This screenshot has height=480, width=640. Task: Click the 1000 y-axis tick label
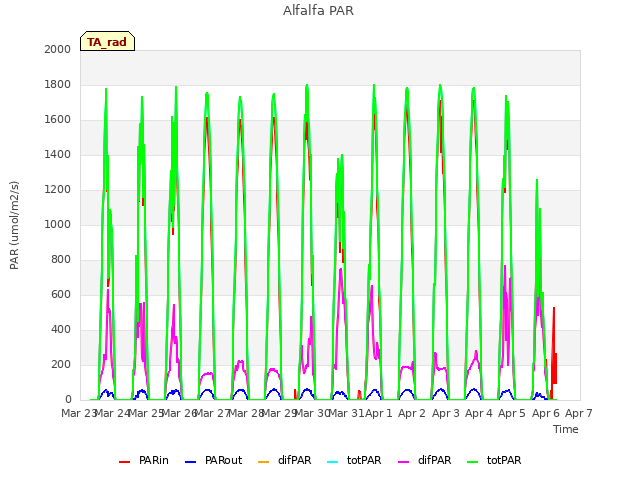pyautogui.click(x=58, y=224)
